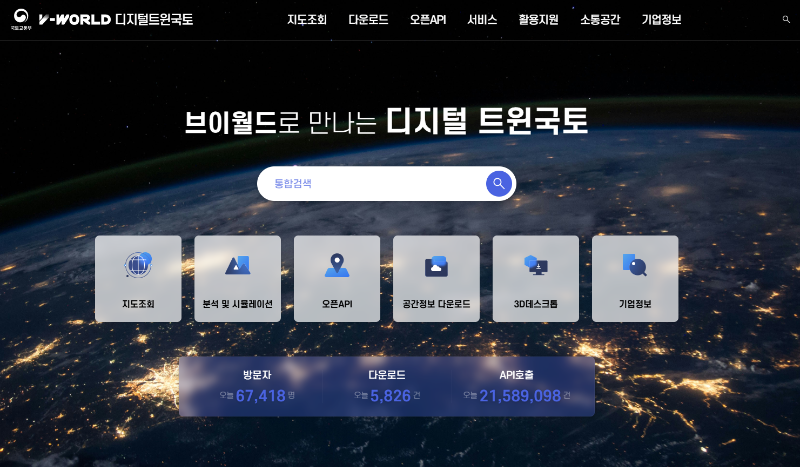Viewport: 800px width, 467px height.
Task: Open the 지도조회 globe card
Action: click(x=138, y=279)
